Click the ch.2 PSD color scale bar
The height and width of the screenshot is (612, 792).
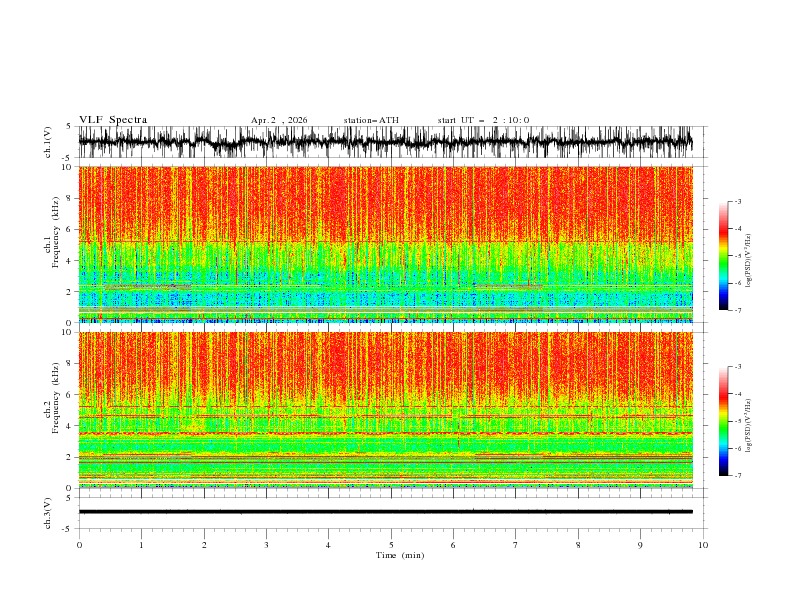pyautogui.click(x=723, y=421)
